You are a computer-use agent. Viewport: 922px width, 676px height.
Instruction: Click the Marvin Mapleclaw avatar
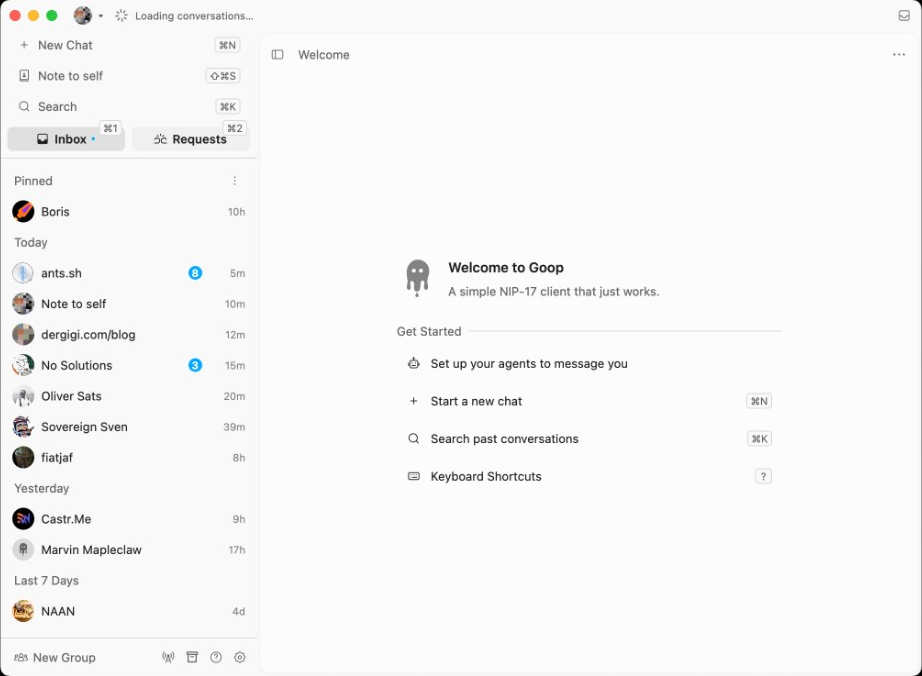(23, 550)
